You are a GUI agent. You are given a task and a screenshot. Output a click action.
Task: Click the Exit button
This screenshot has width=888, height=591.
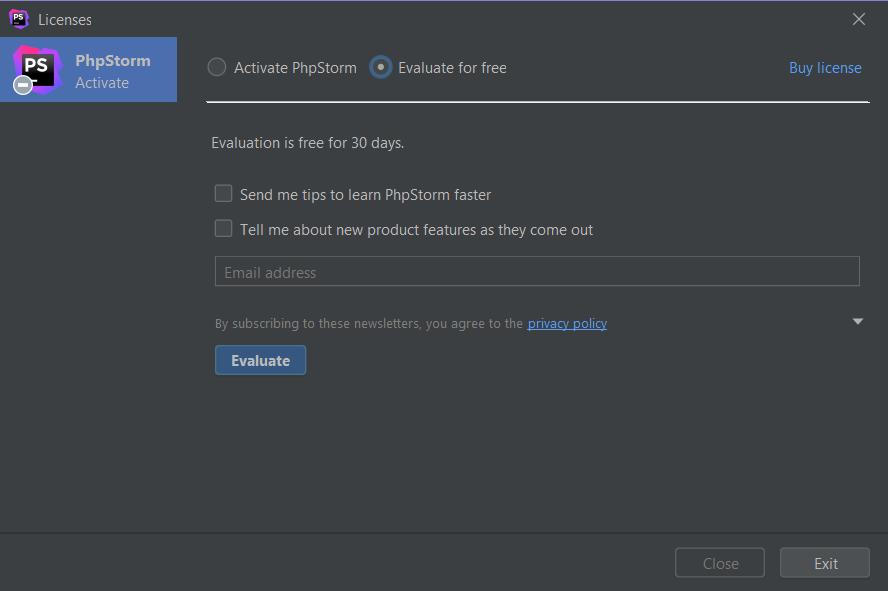pyautogui.click(x=825, y=563)
